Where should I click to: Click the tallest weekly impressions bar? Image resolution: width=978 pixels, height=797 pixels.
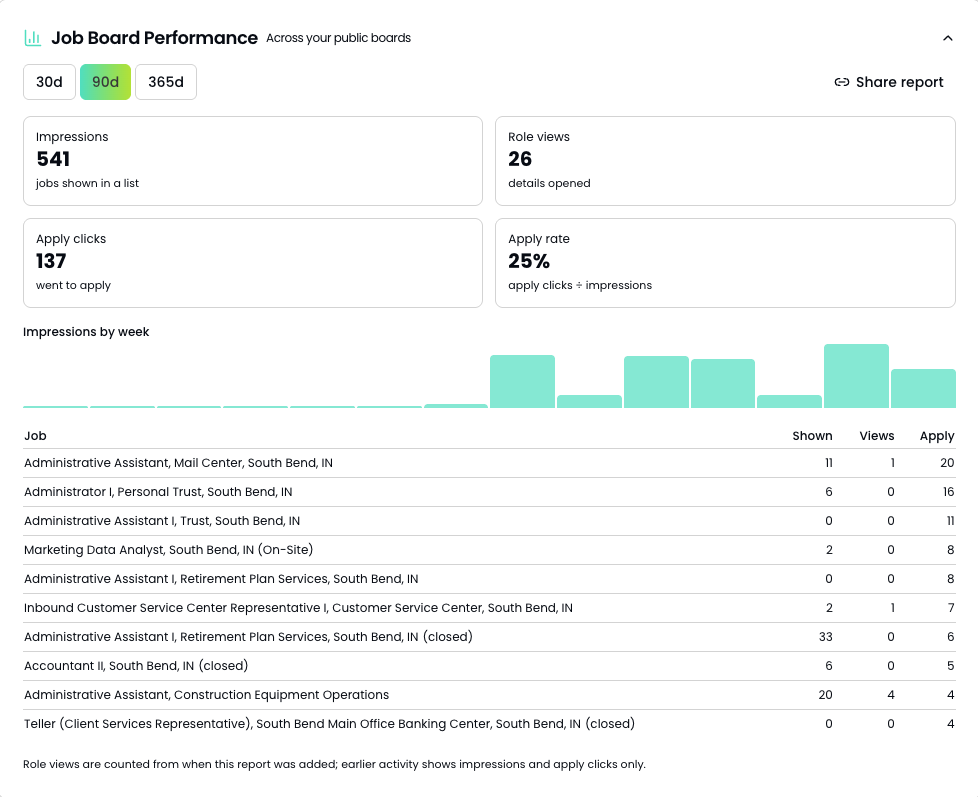[856, 376]
